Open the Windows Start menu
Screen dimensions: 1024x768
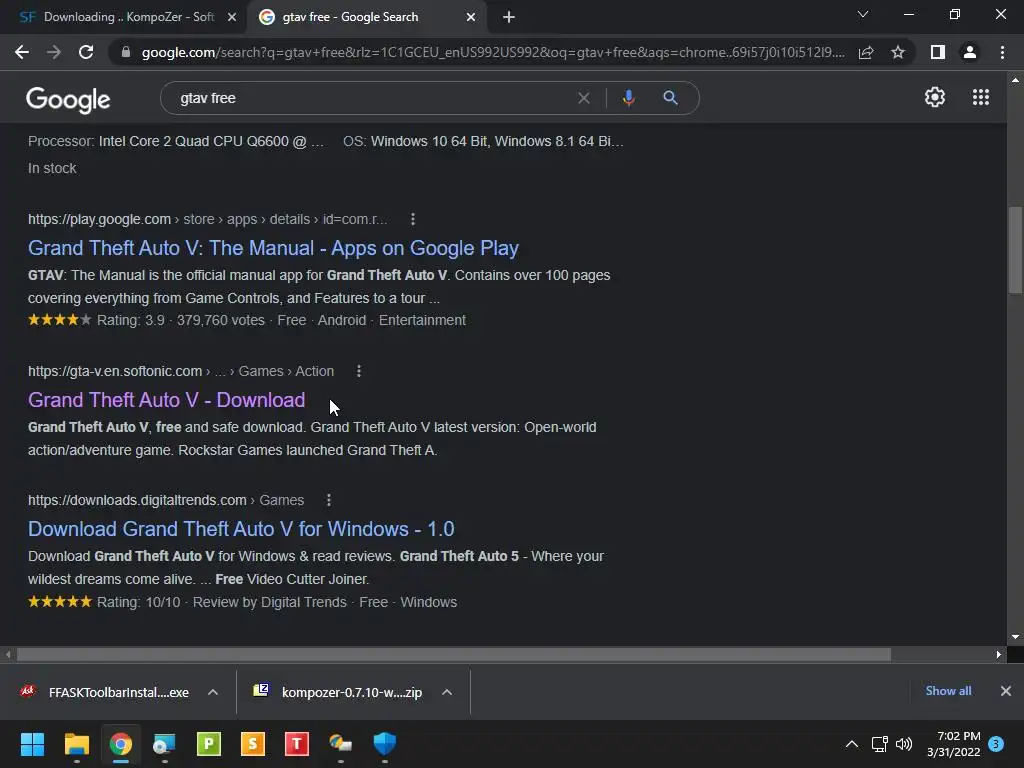tap(32, 744)
